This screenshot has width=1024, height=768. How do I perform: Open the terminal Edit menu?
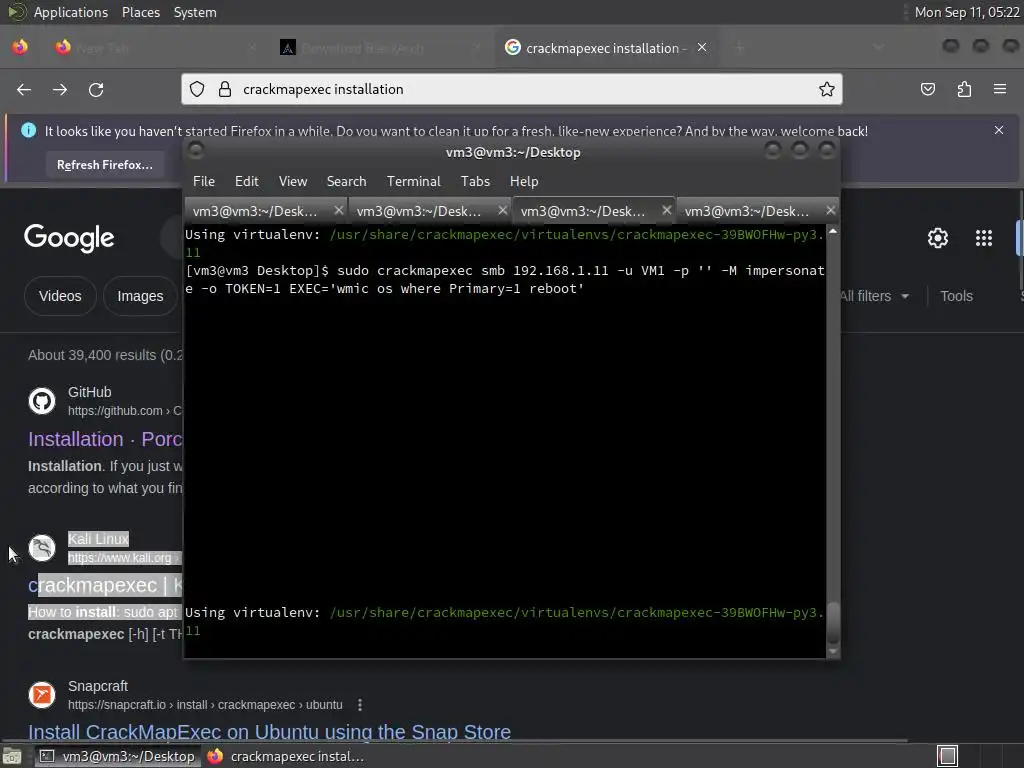click(247, 182)
